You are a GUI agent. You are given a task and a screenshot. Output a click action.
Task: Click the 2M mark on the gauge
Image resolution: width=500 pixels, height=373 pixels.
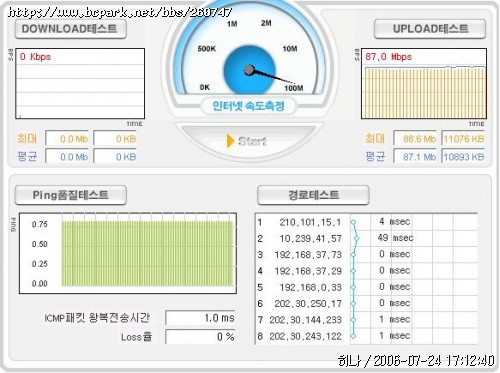(266, 23)
